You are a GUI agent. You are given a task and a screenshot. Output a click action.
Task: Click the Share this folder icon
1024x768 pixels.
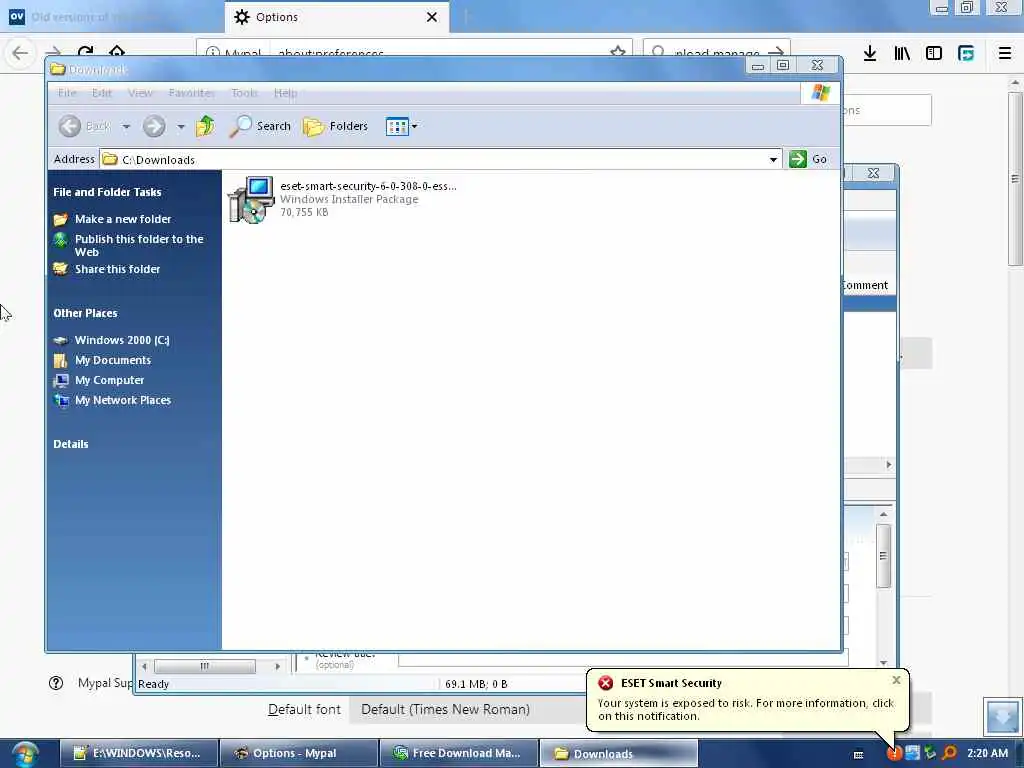61,268
